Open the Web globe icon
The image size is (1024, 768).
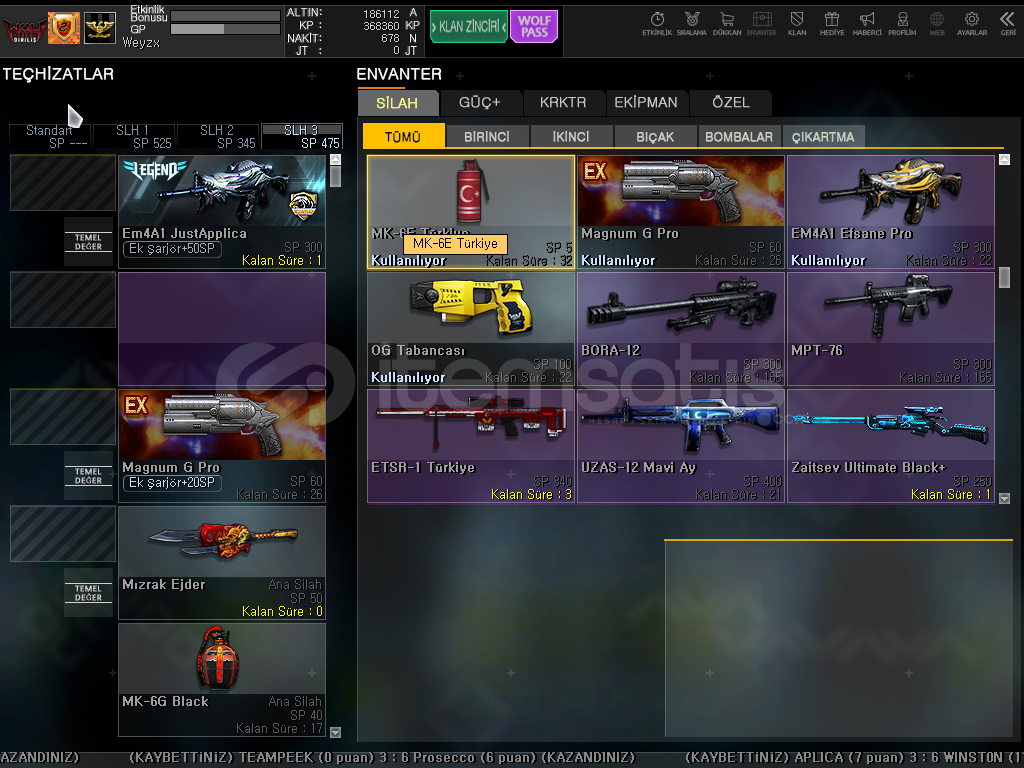coord(937,24)
